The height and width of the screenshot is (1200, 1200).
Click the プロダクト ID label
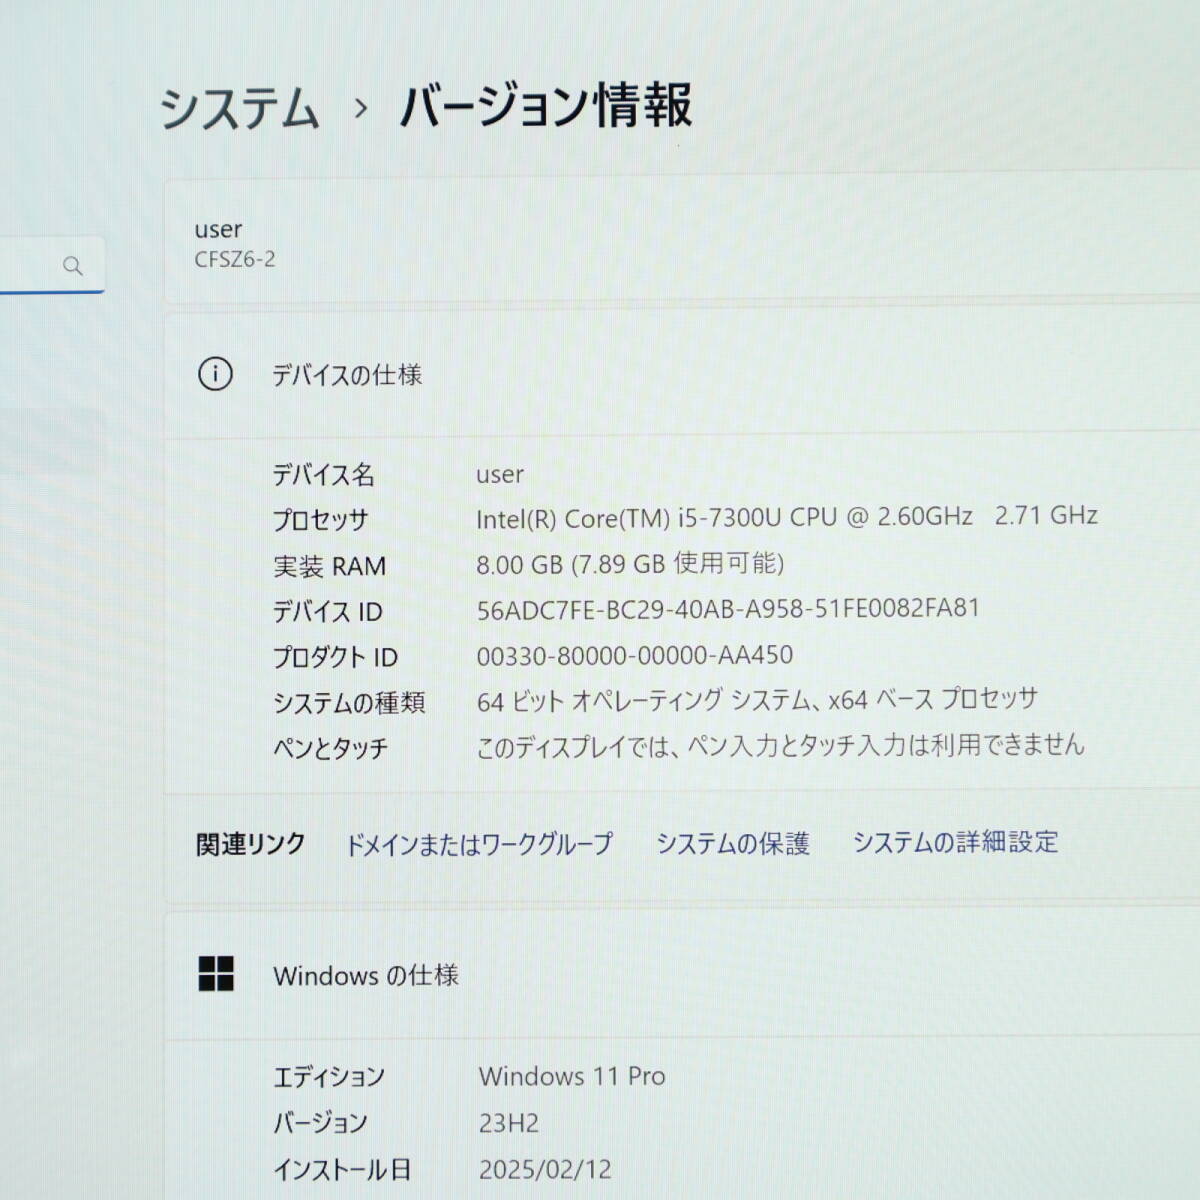(335, 657)
